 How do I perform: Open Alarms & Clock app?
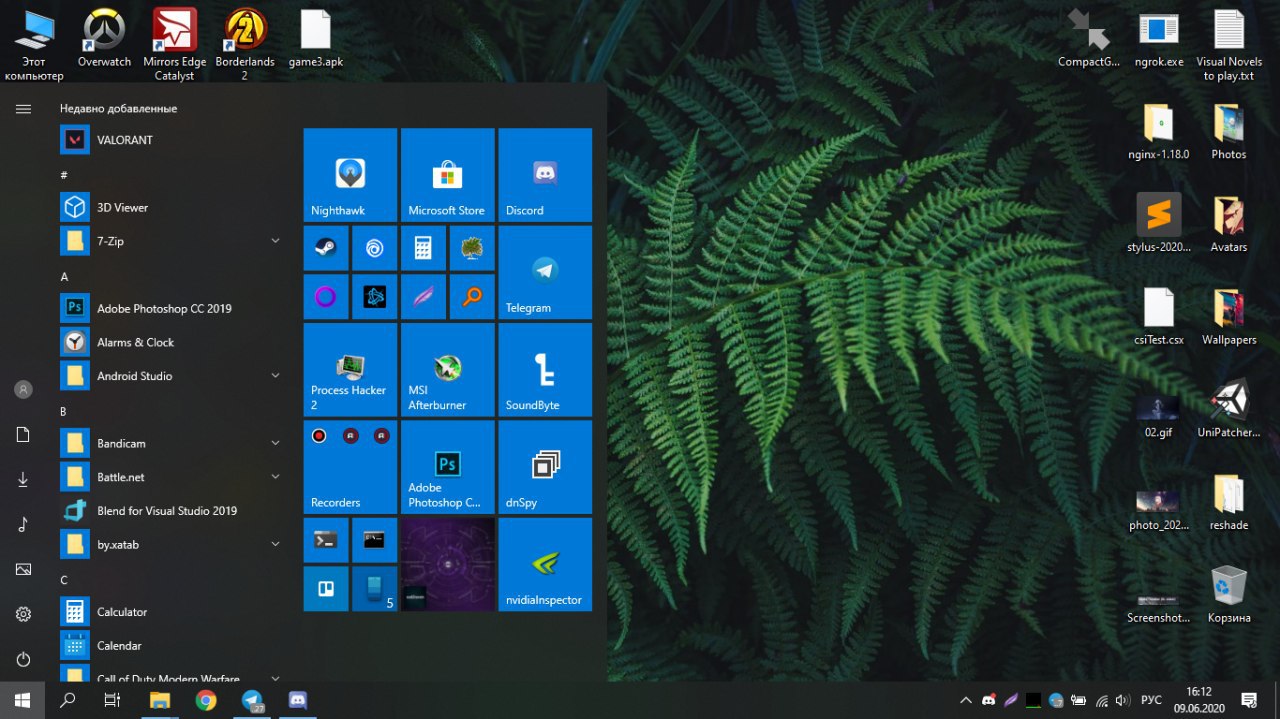click(x=172, y=342)
